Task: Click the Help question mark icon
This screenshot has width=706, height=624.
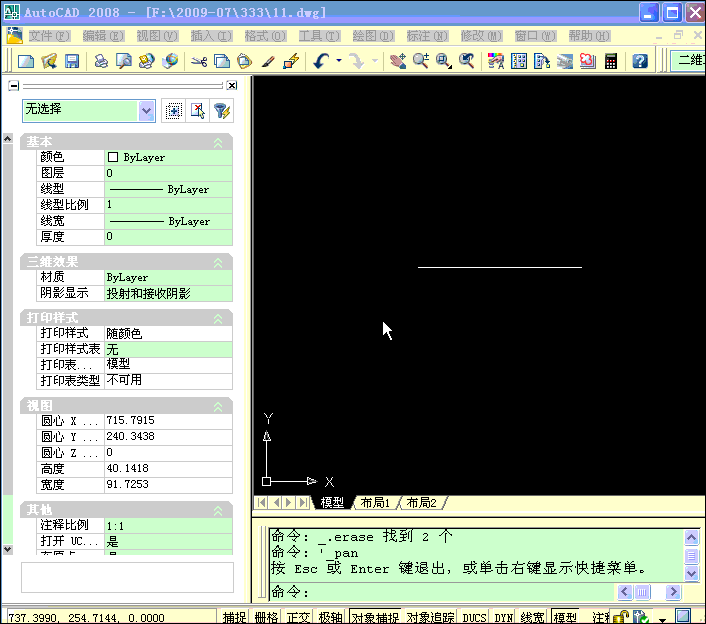Action: coord(640,61)
